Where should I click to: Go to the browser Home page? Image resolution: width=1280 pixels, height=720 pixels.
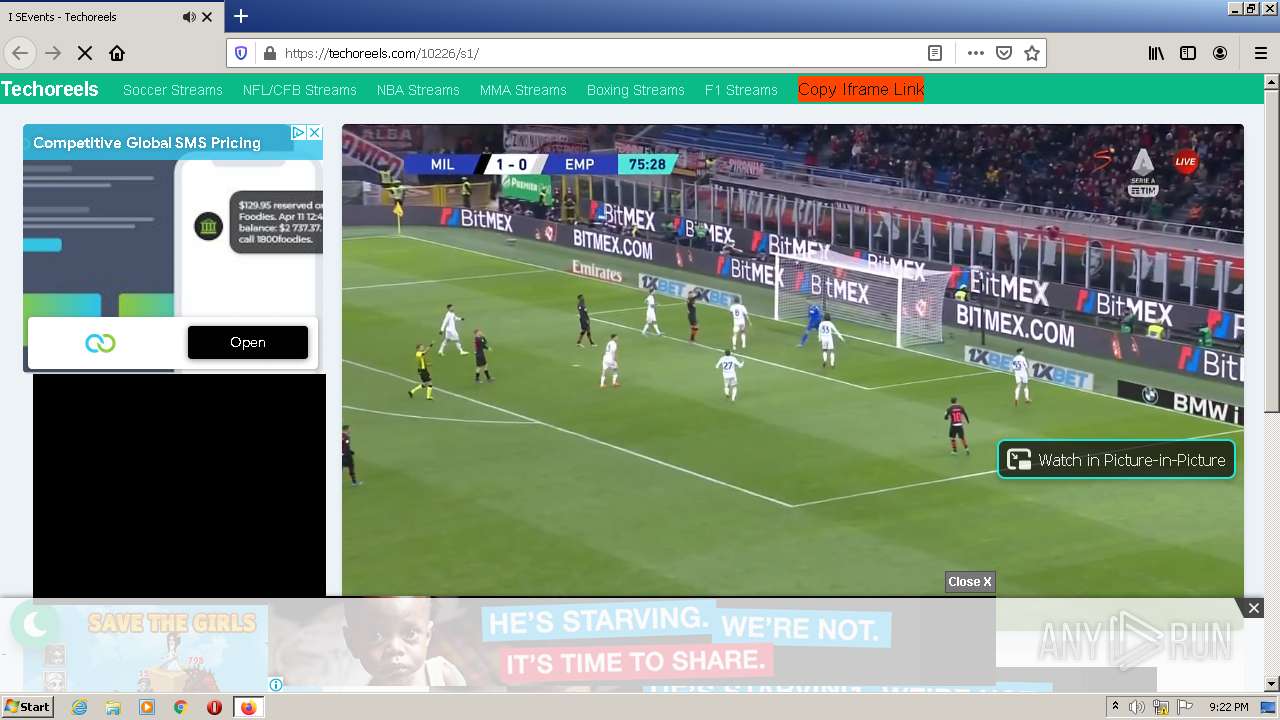[x=117, y=53]
